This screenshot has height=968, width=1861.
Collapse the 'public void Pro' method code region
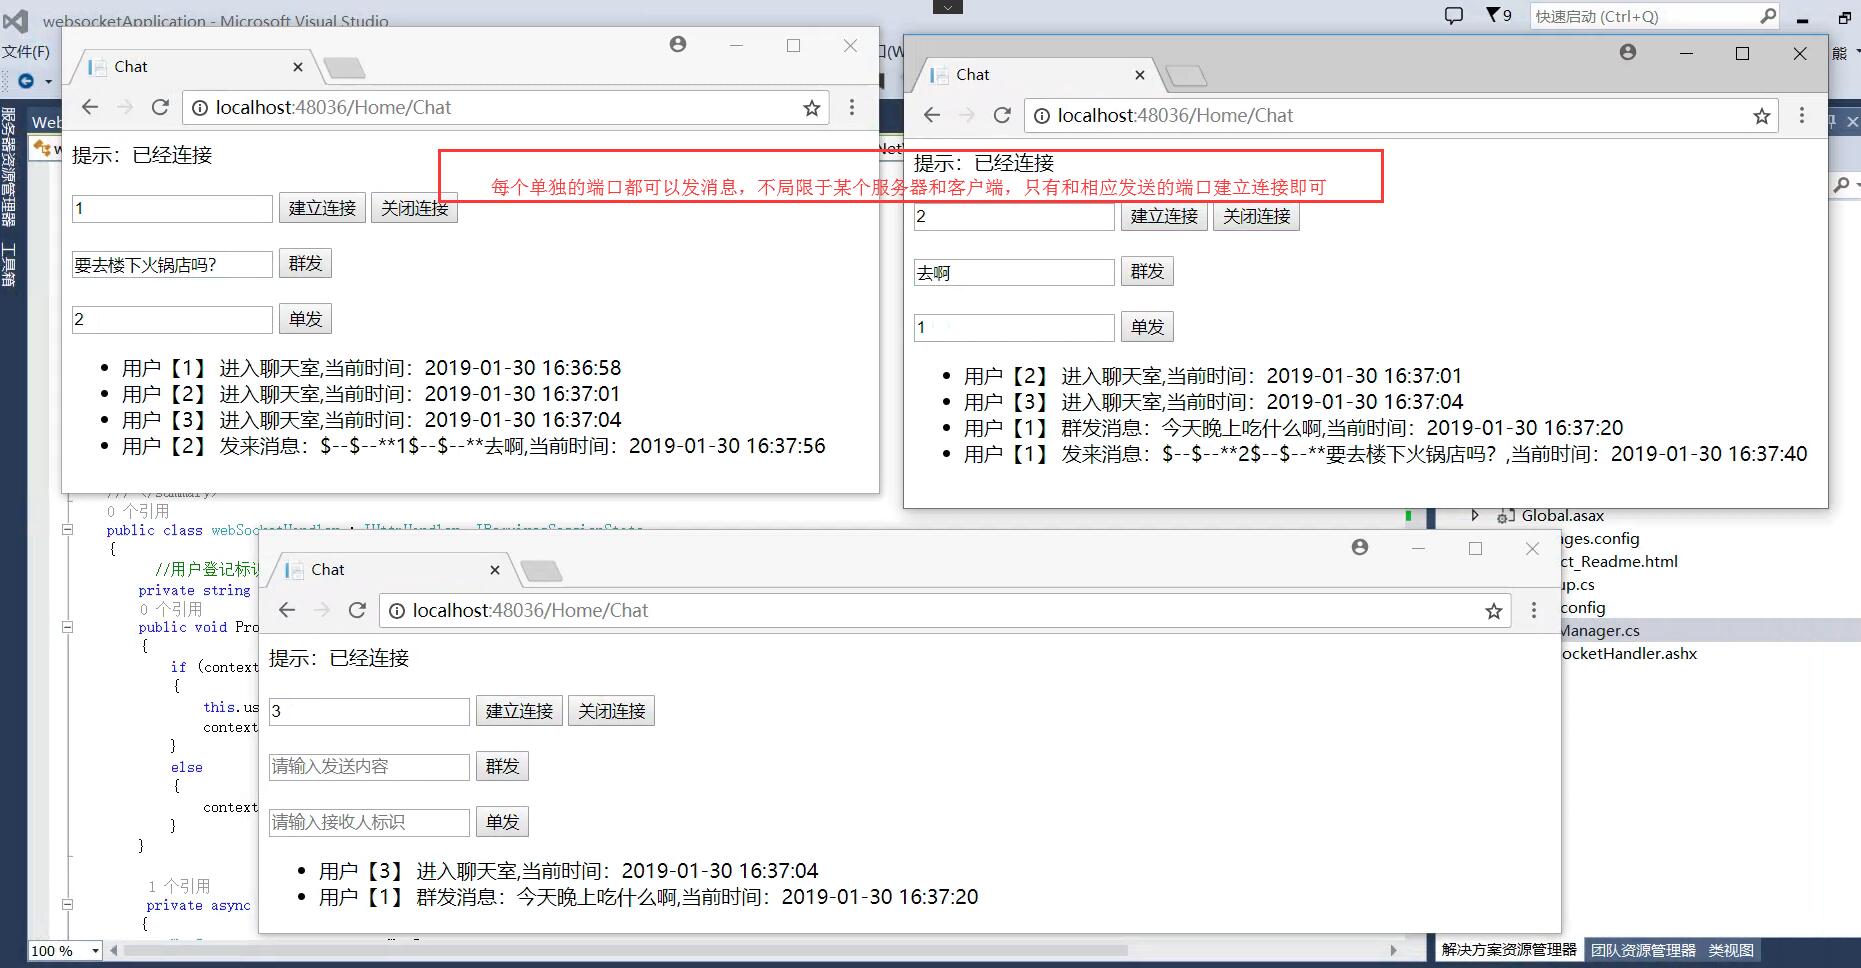click(67, 627)
